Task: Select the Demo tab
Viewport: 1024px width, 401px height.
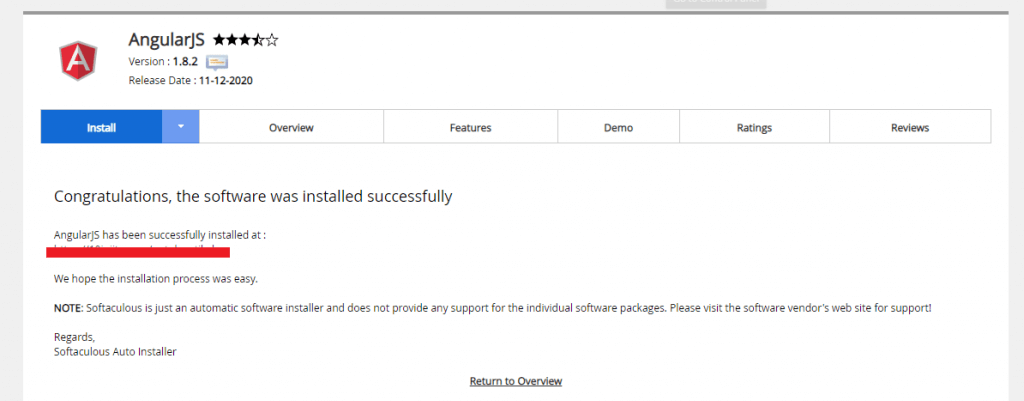Action: pos(618,127)
